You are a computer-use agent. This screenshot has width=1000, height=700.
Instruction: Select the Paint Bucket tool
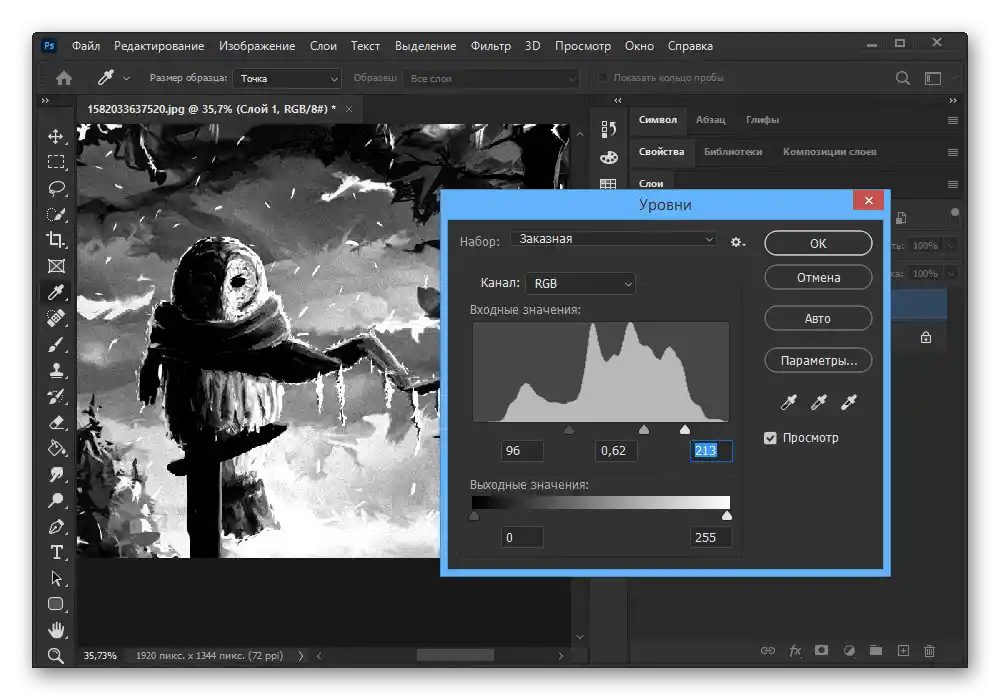point(56,448)
